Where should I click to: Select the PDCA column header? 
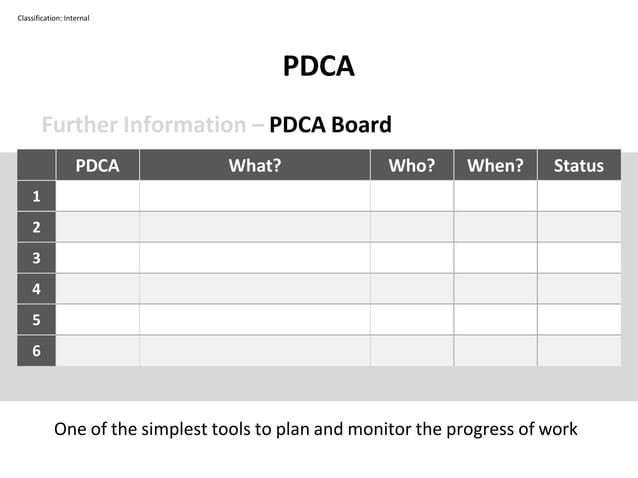tap(97, 166)
